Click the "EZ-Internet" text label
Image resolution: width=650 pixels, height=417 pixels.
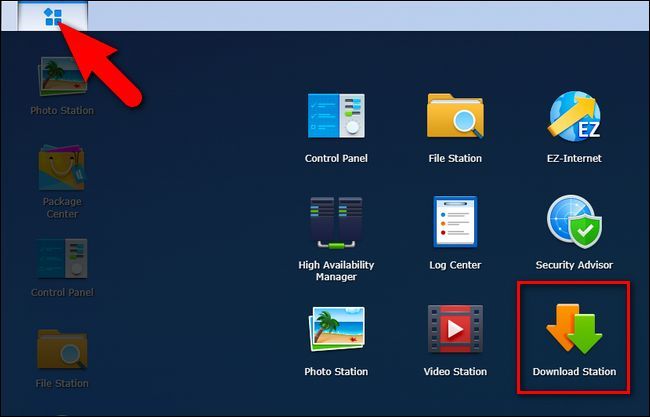coord(574,158)
